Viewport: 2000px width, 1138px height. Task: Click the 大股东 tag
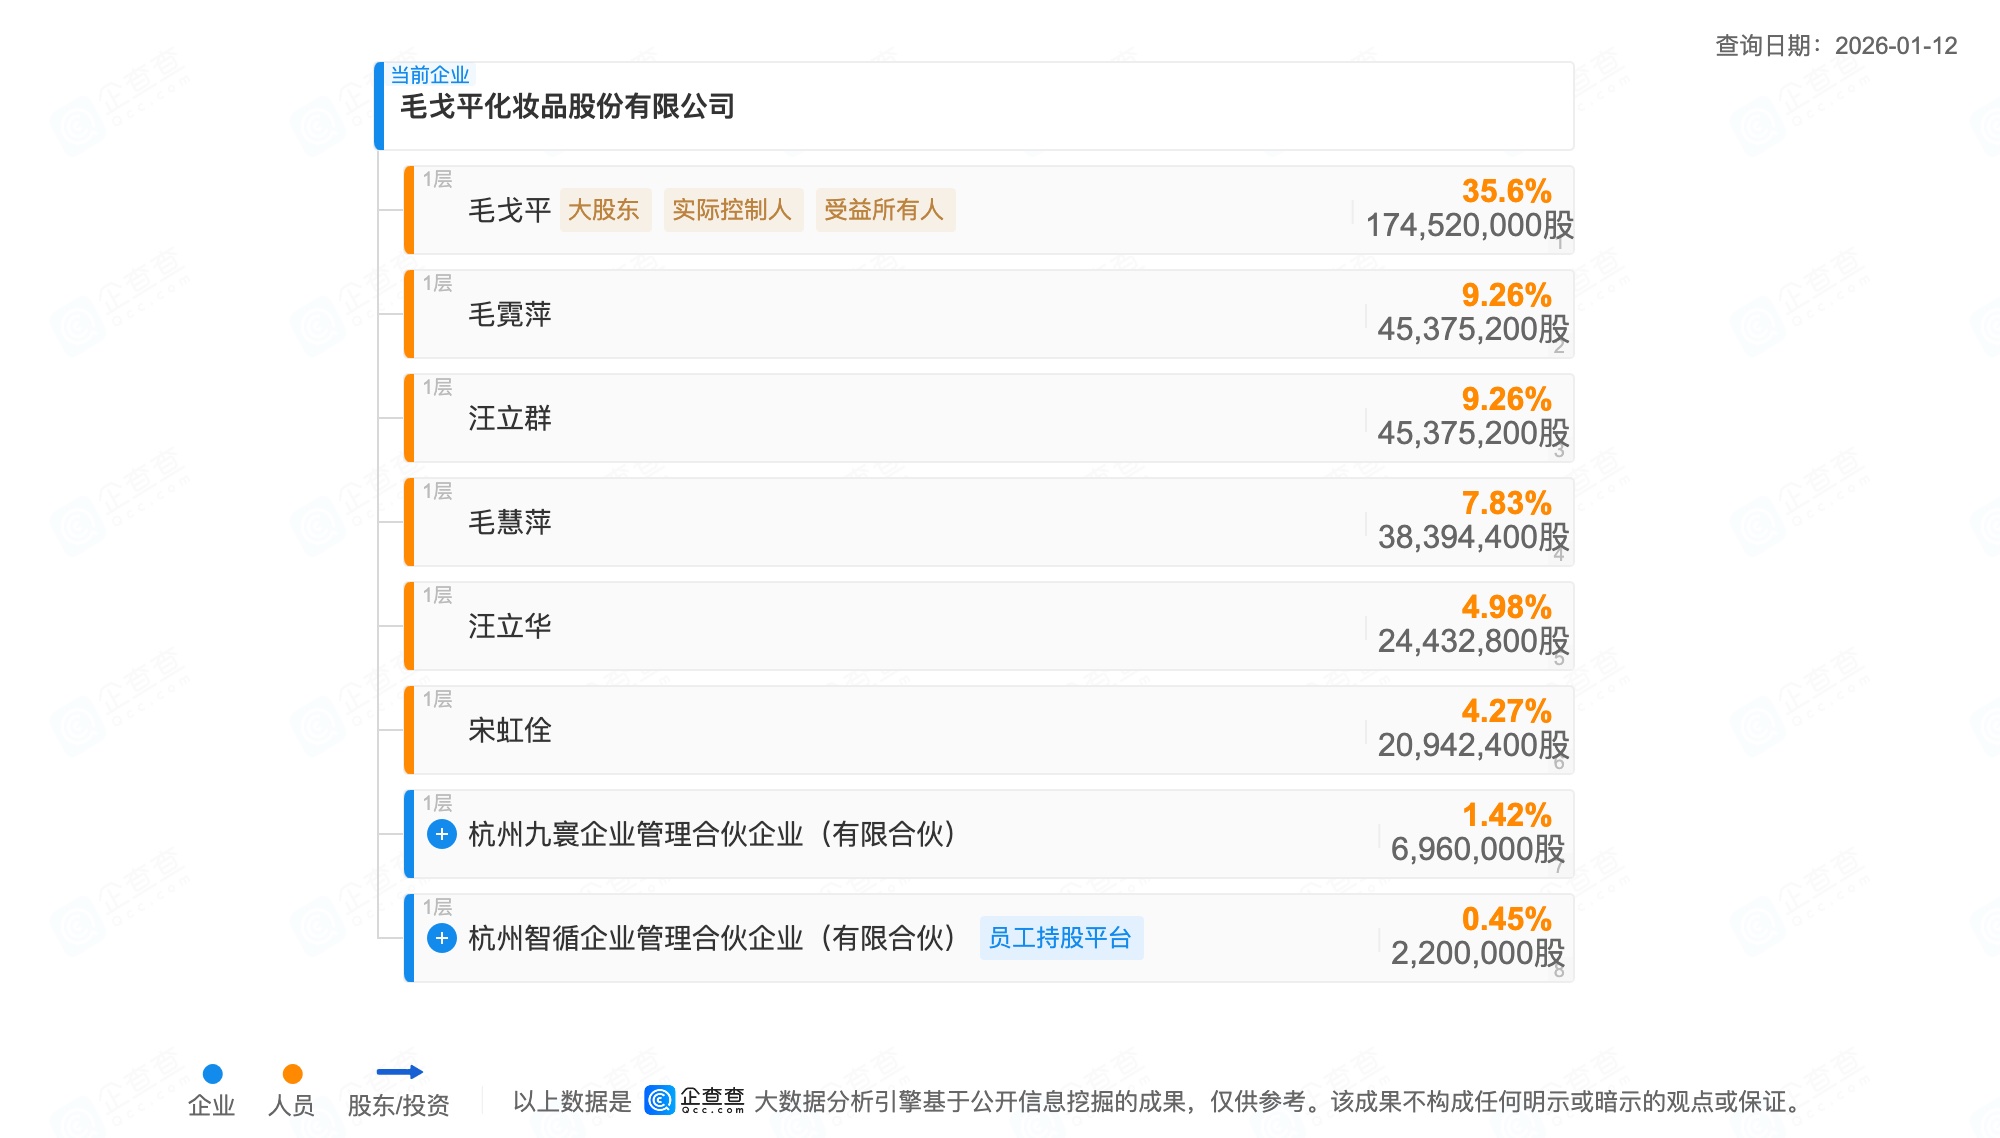604,210
